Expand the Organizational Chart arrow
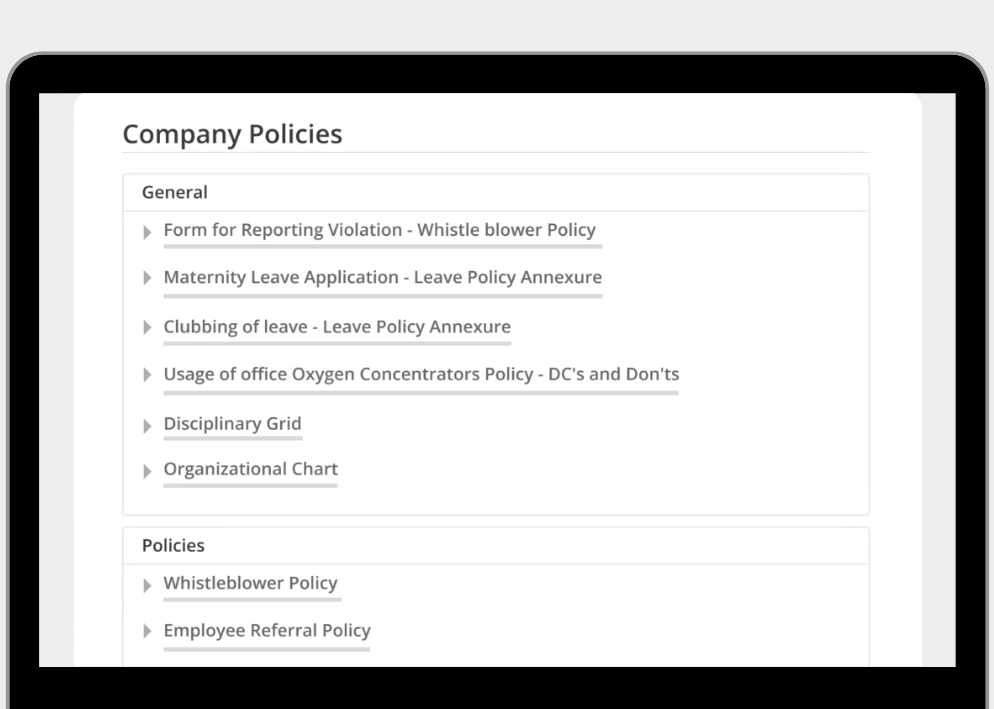Image resolution: width=994 pixels, height=709 pixels. pos(147,471)
